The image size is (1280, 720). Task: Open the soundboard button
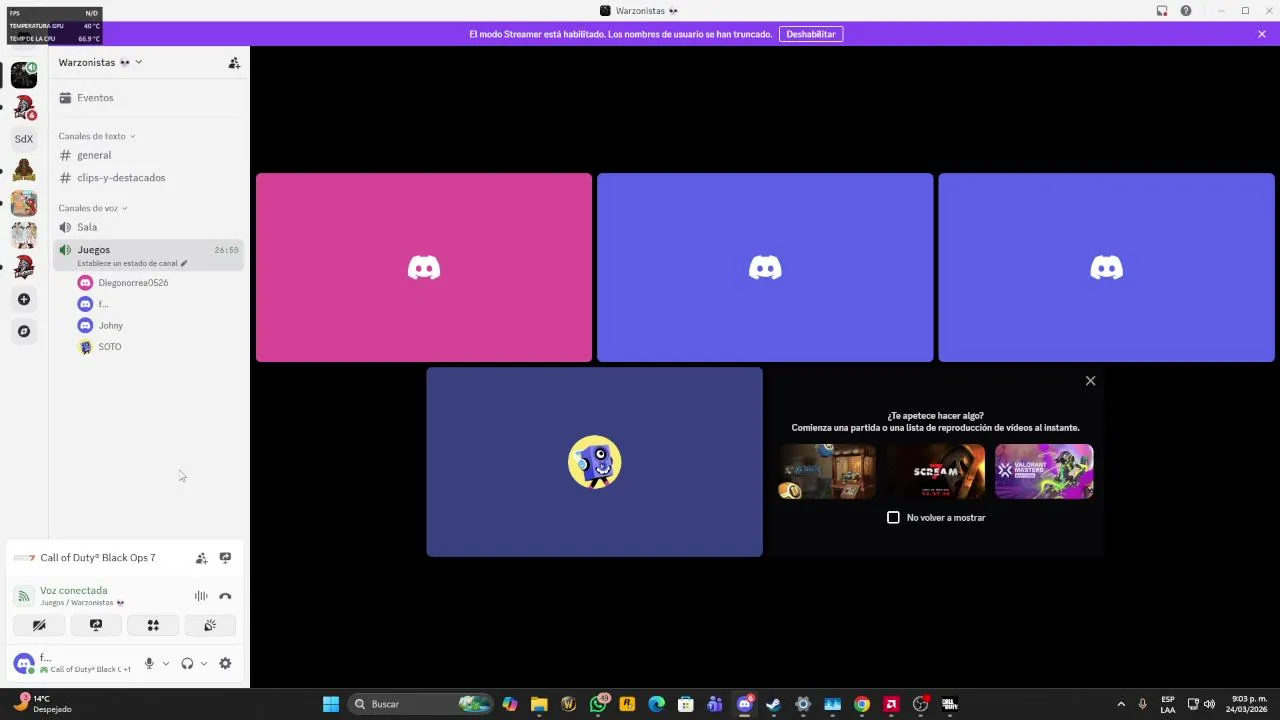pyautogui.click(x=210, y=625)
